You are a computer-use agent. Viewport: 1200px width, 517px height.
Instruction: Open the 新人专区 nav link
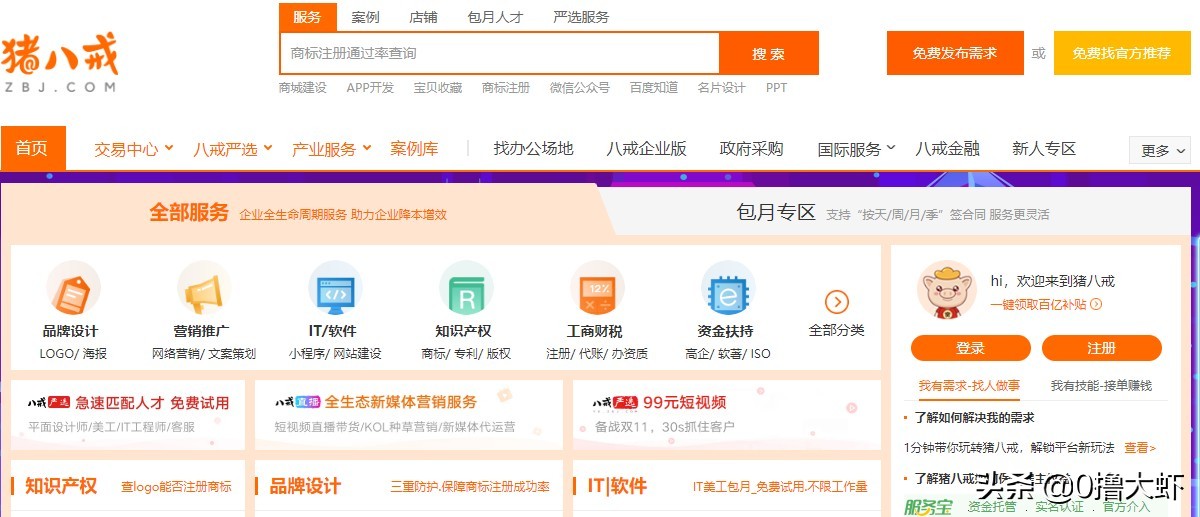click(x=1044, y=149)
